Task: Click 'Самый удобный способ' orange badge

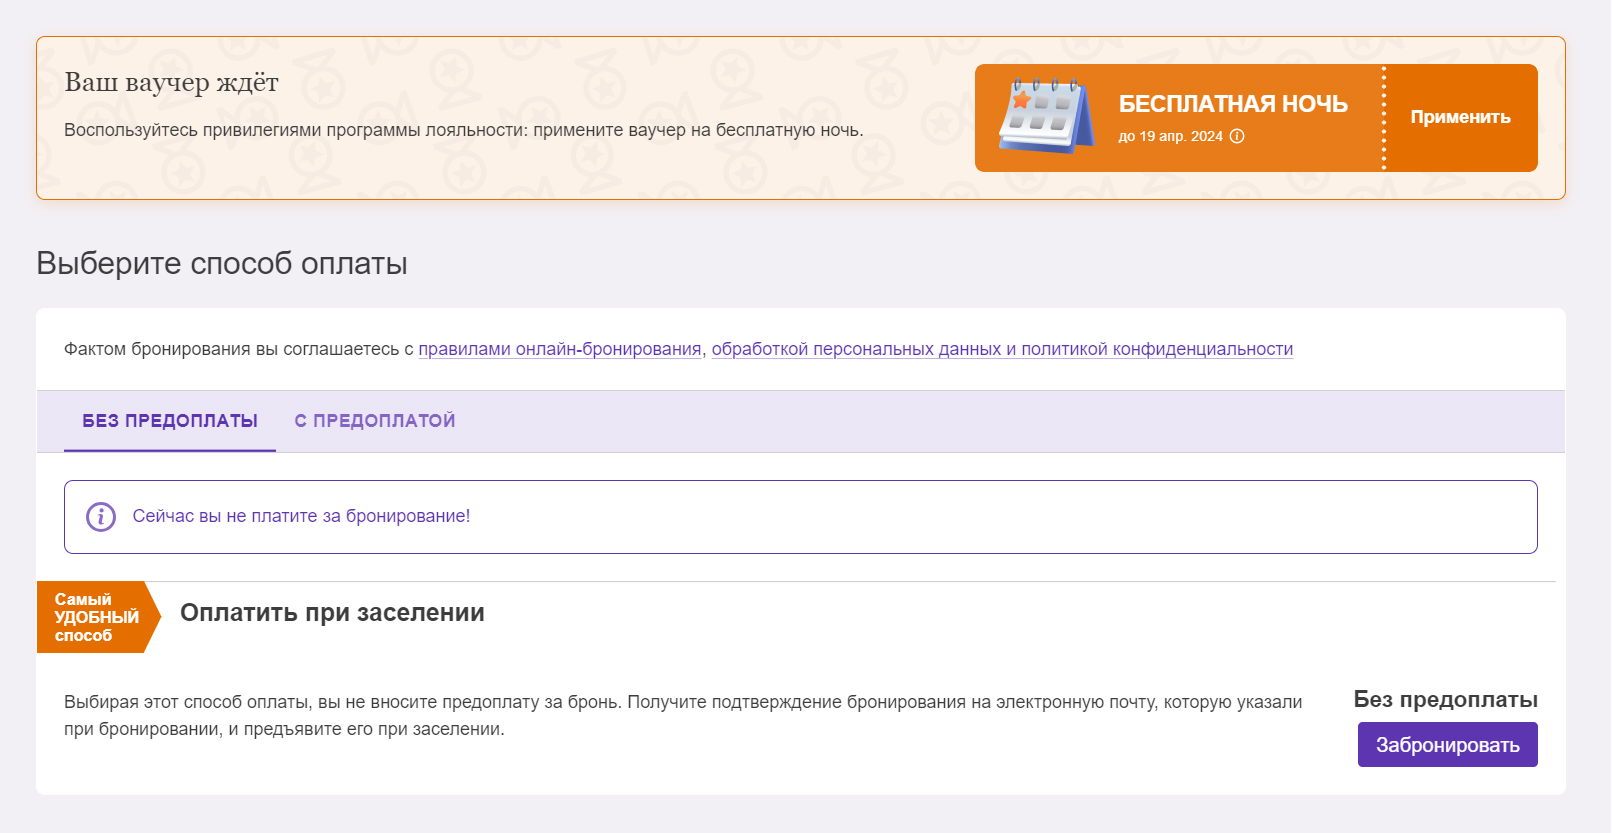Action: [97, 617]
